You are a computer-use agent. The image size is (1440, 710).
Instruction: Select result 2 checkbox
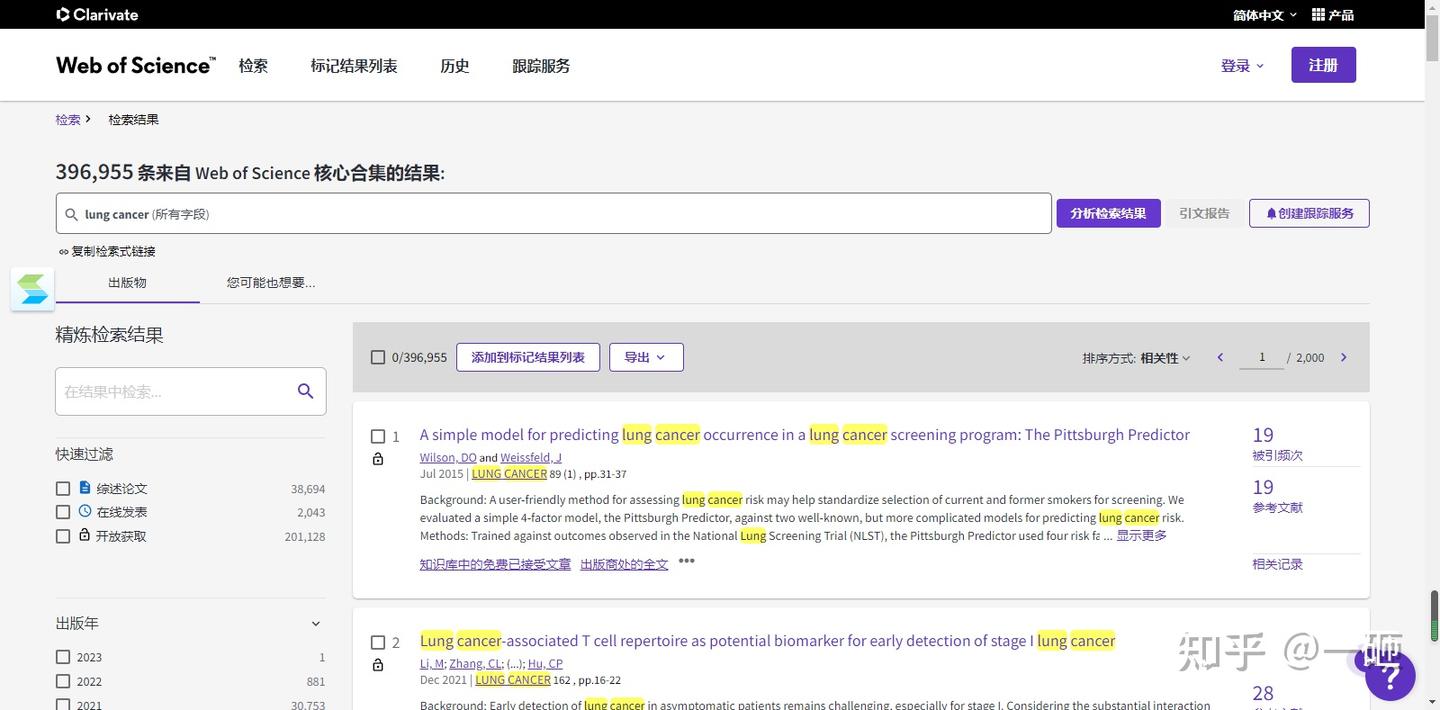pos(378,642)
